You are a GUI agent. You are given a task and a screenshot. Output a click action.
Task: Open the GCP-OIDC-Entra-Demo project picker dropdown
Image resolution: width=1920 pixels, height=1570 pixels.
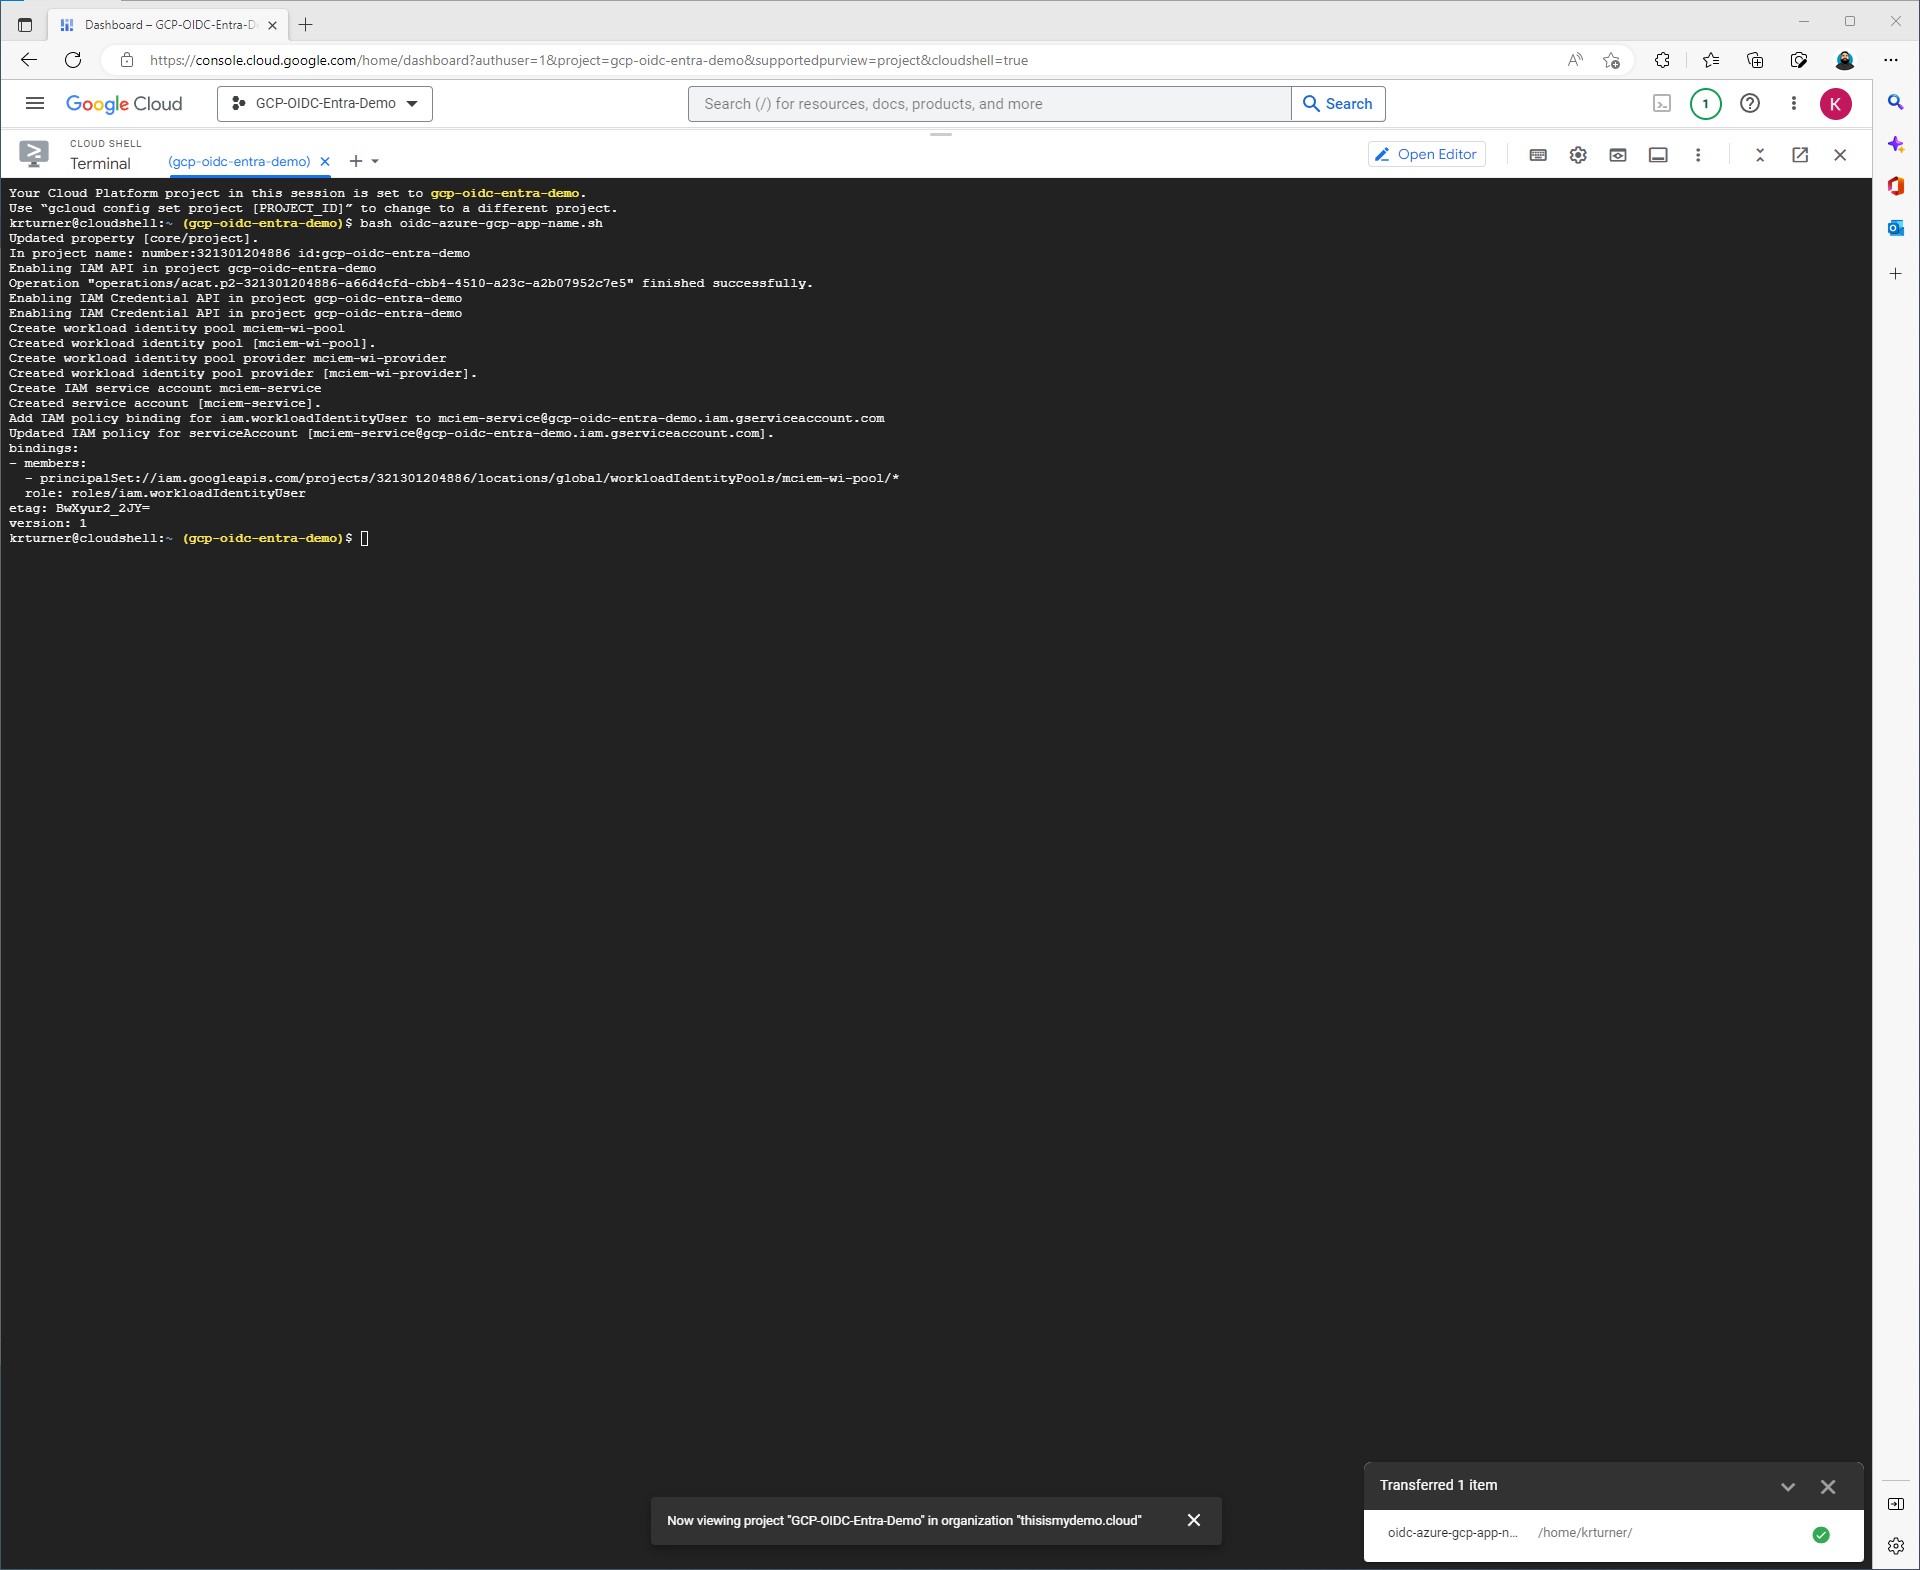[324, 104]
